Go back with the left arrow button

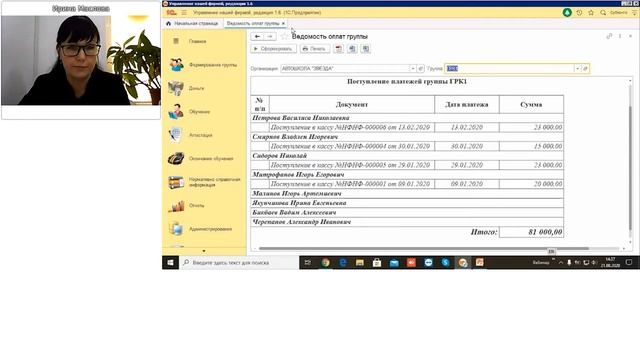[257, 36]
